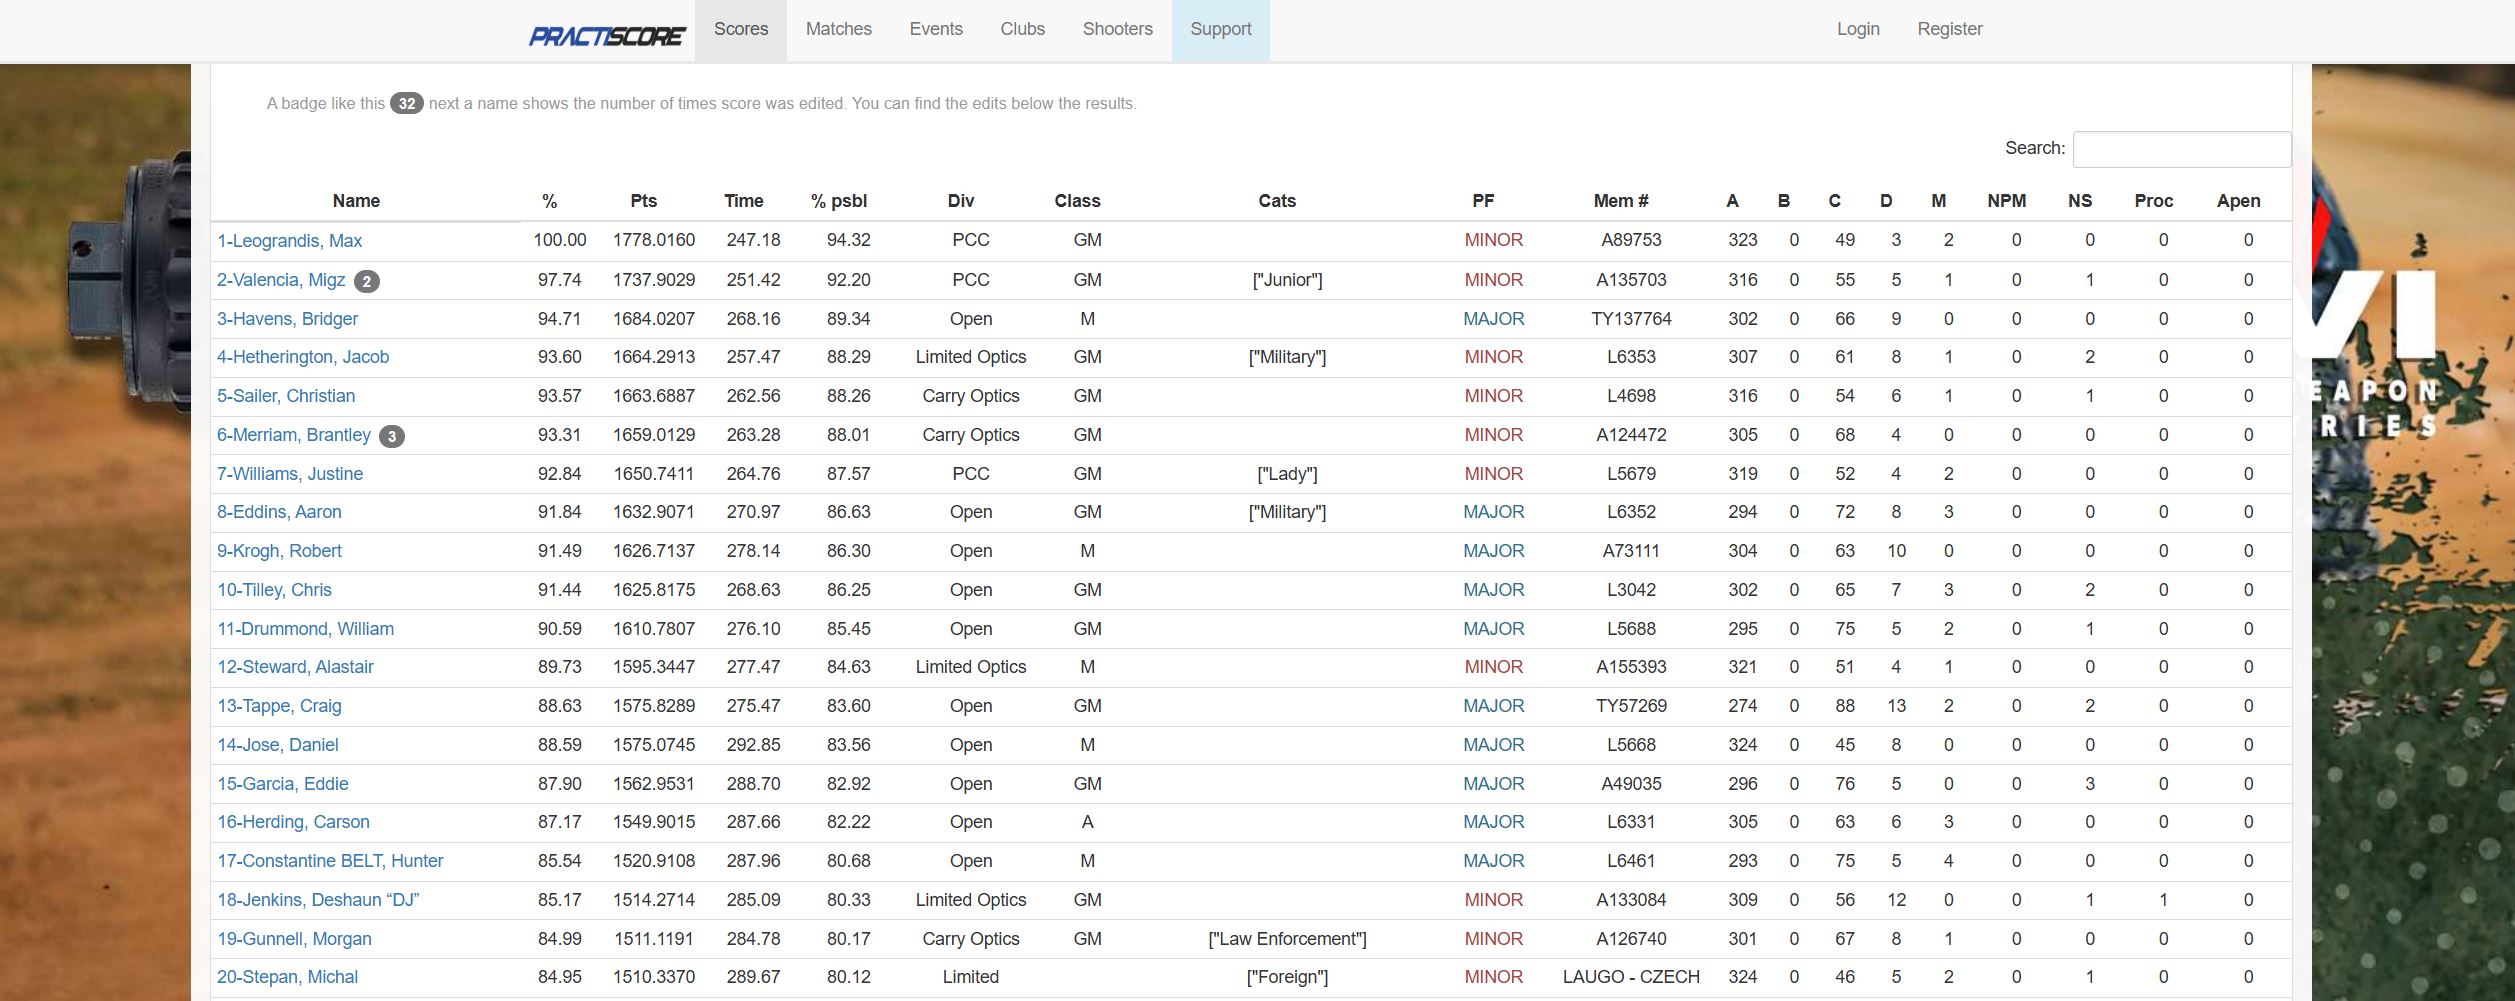Image resolution: width=2515 pixels, height=1001 pixels.
Task: Click ["Junior"] category for Valencia, Migz
Action: 1287,280
